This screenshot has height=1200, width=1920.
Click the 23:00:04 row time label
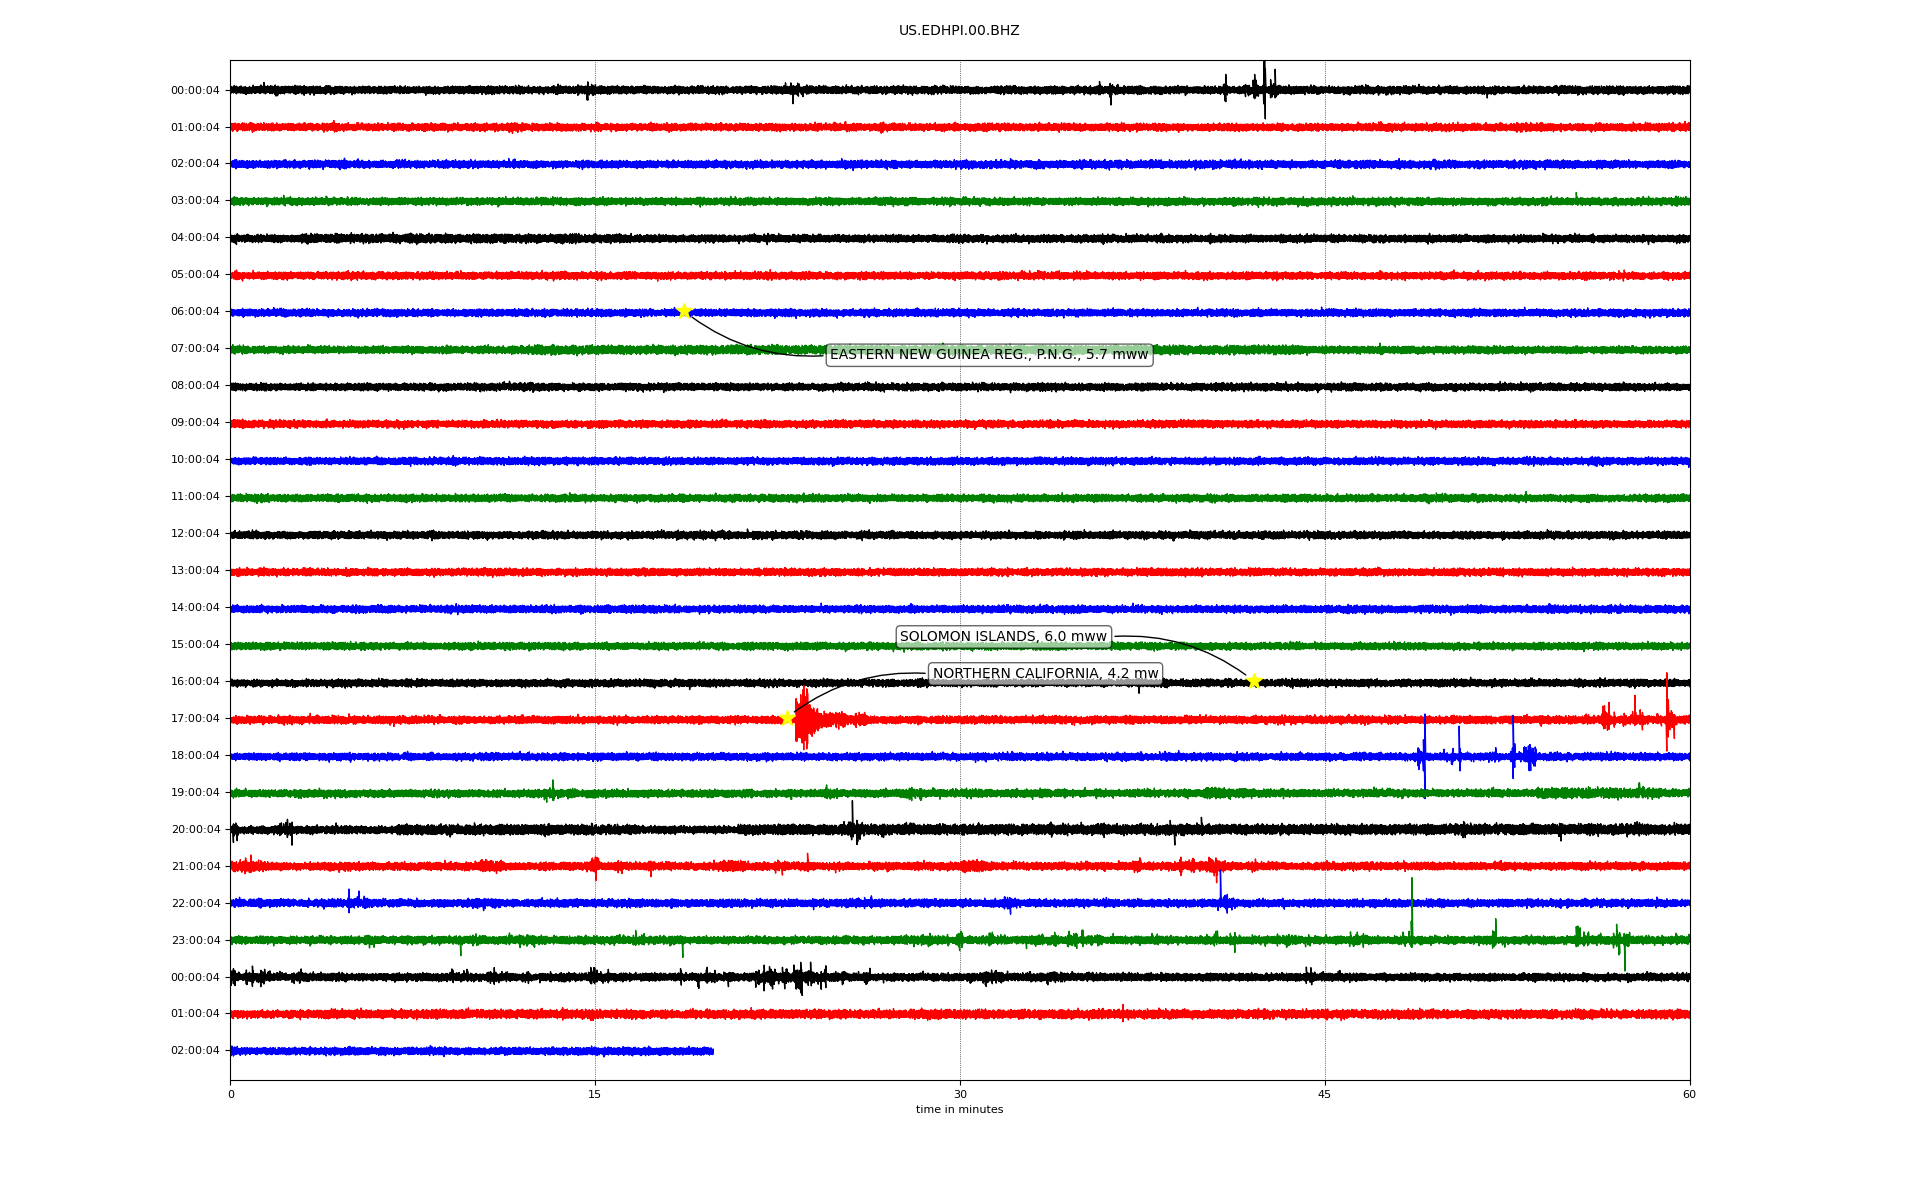(x=195, y=940)
